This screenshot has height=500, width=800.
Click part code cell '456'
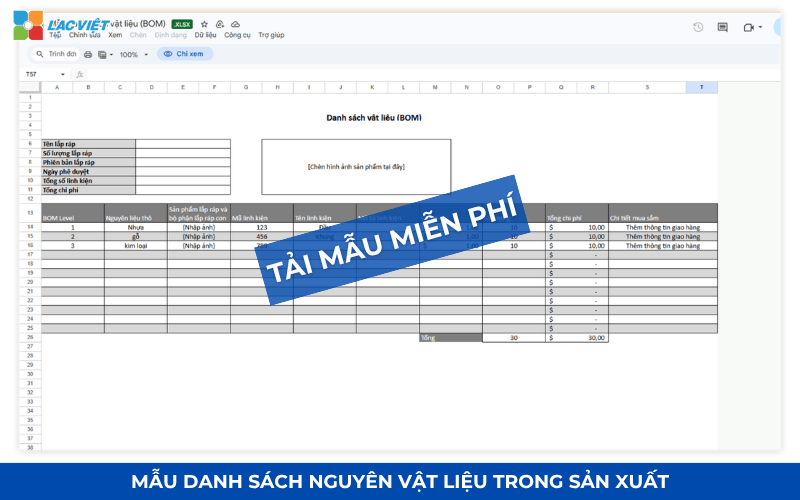point(262,237)
